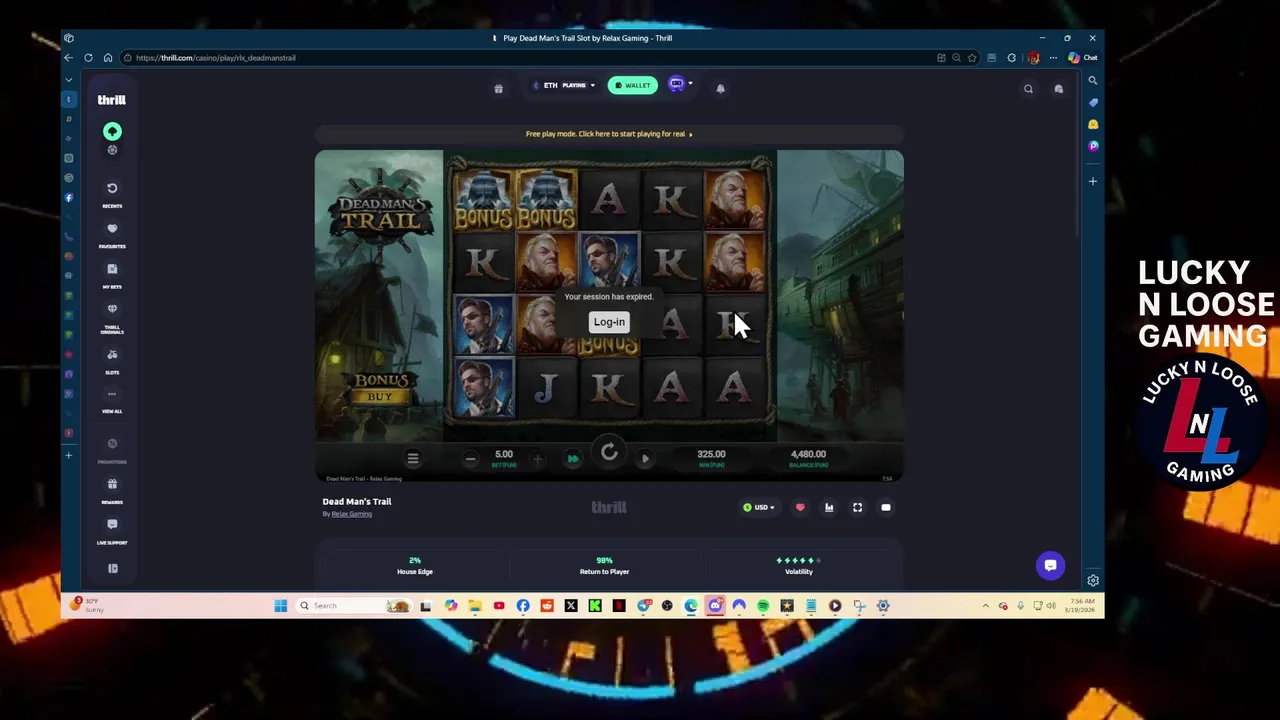This screenshot has width=1280, height=720.
Task: Increase the bet with plus button
Action: [538, 459]
